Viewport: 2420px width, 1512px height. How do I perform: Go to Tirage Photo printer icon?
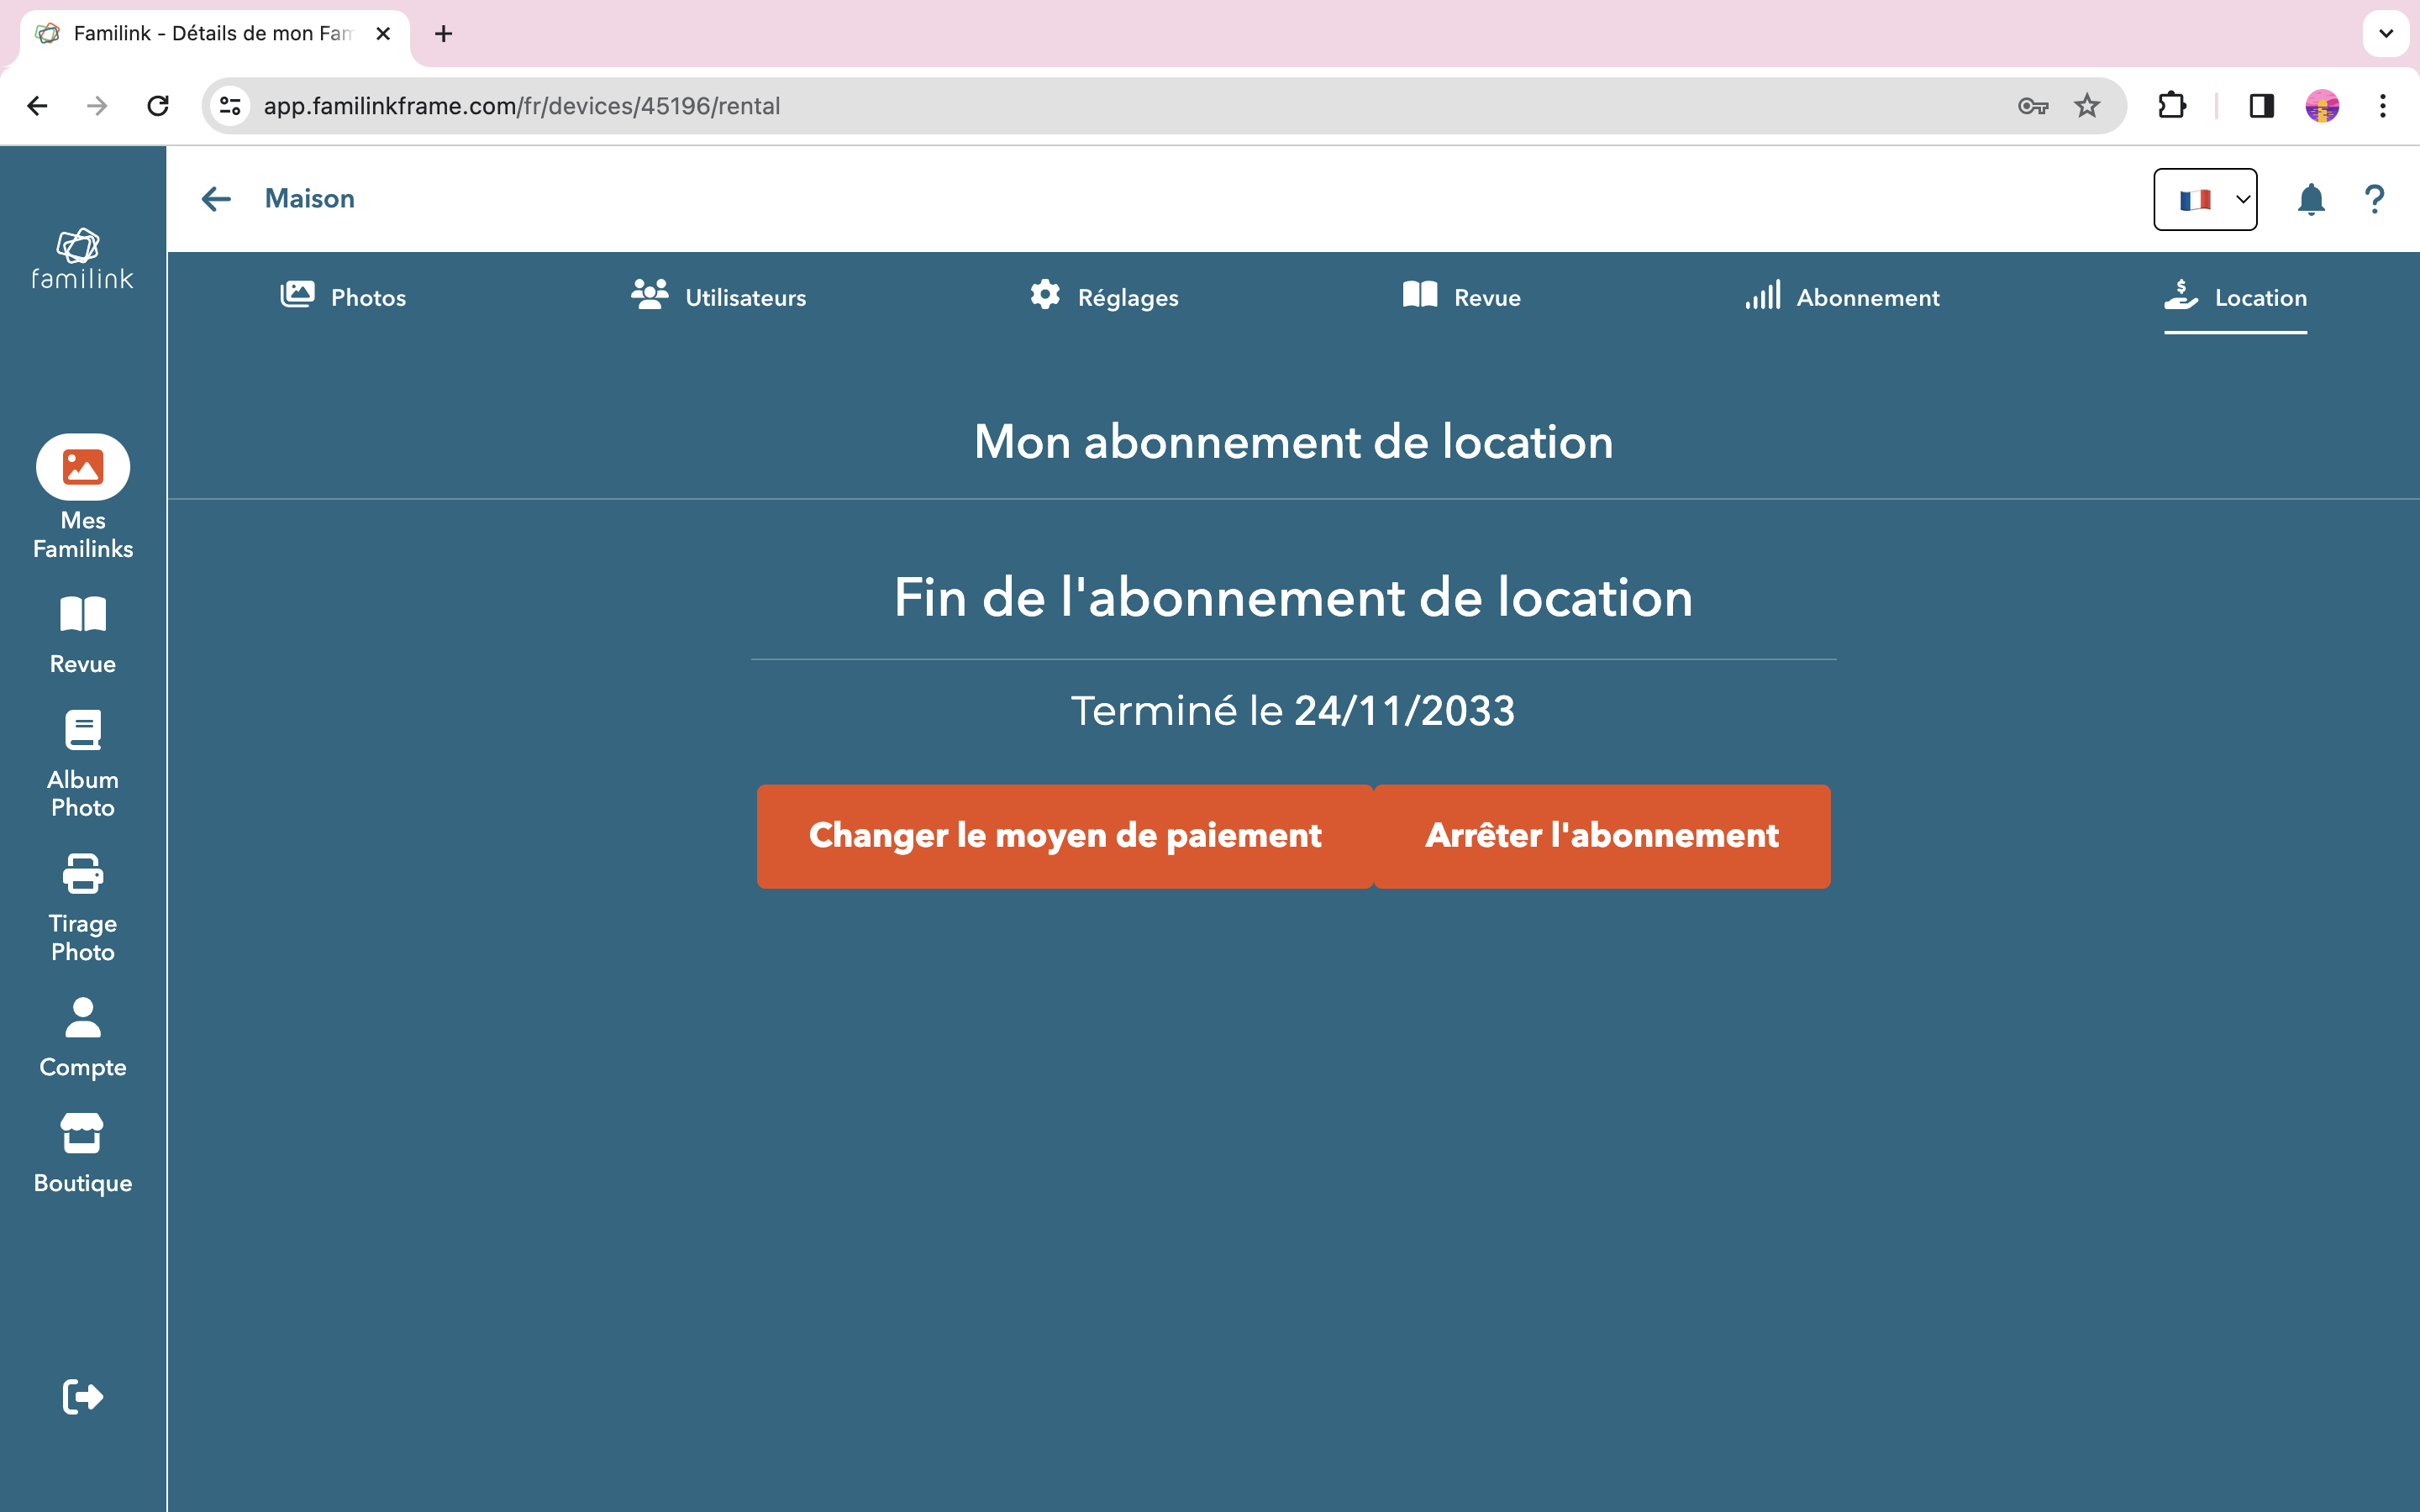83,875
